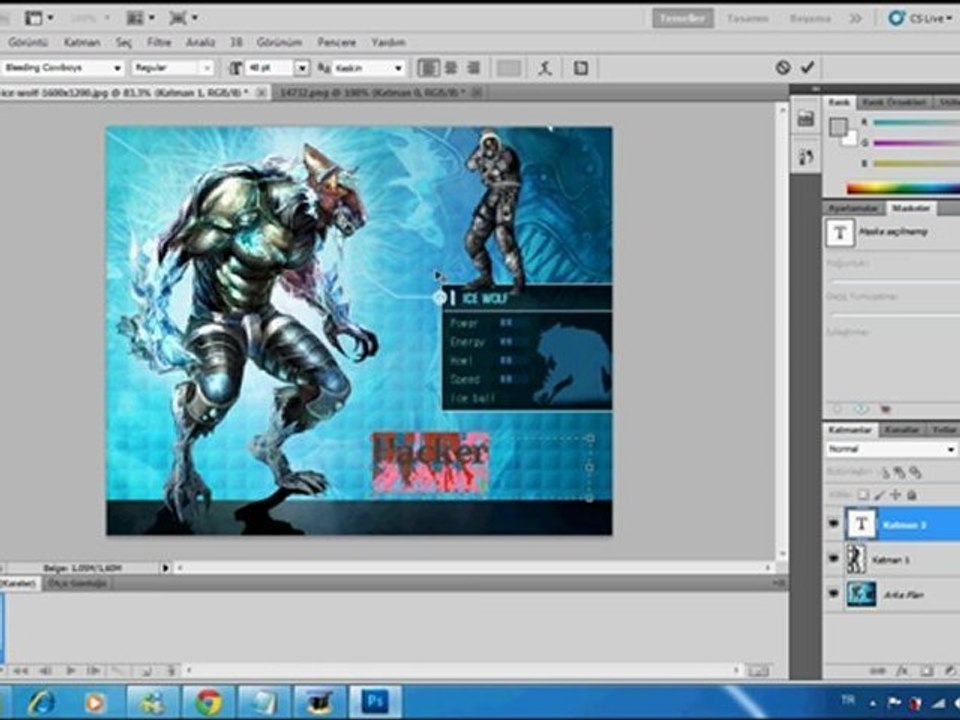Click the font size input field
This screenshot has height=720, width=960.
(269, 68)
